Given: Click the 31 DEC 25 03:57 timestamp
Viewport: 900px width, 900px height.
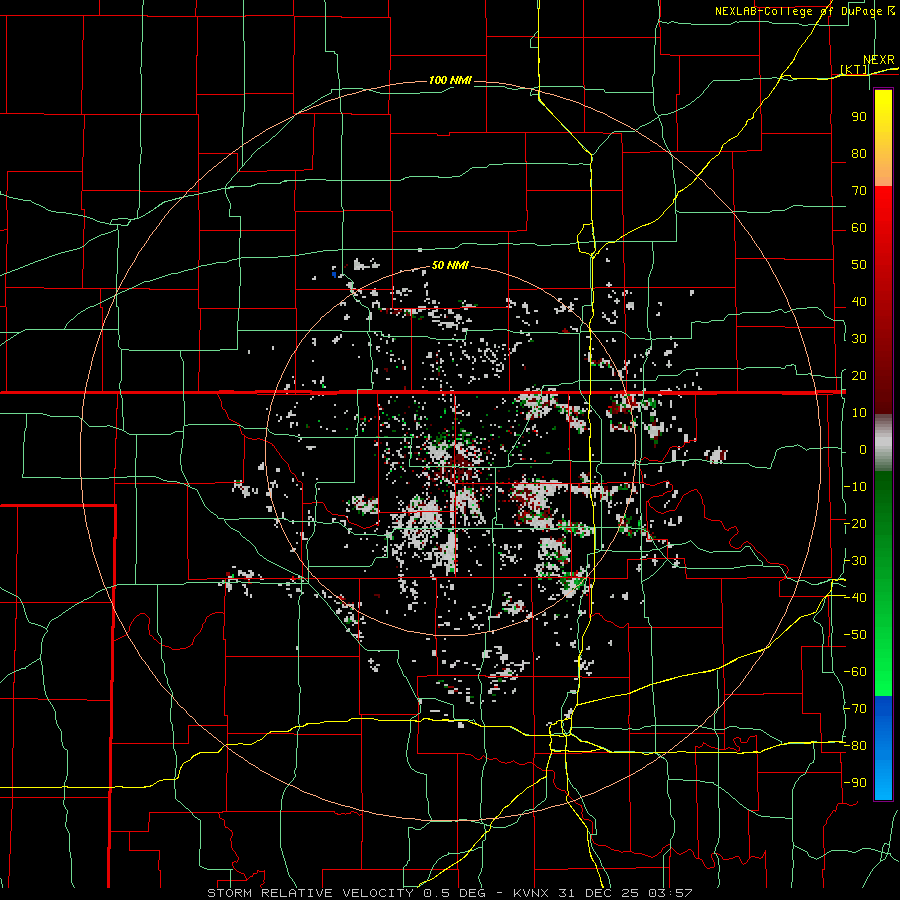Looking at the screenshot, I should point(624,893).
